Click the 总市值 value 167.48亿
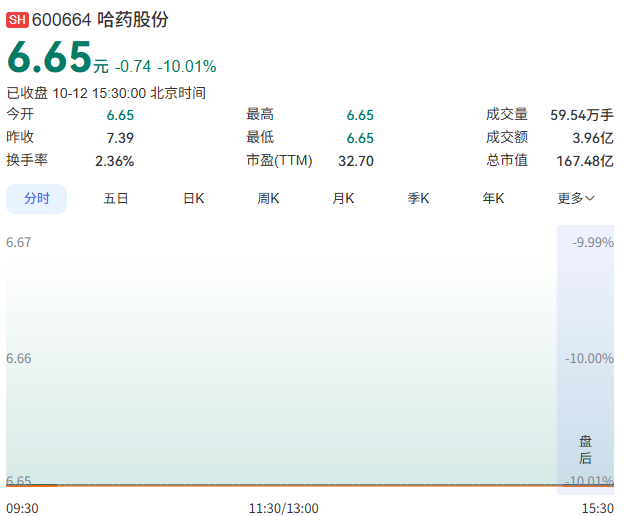The height and width of the screenshot is (516, 625). click(585, 161)
